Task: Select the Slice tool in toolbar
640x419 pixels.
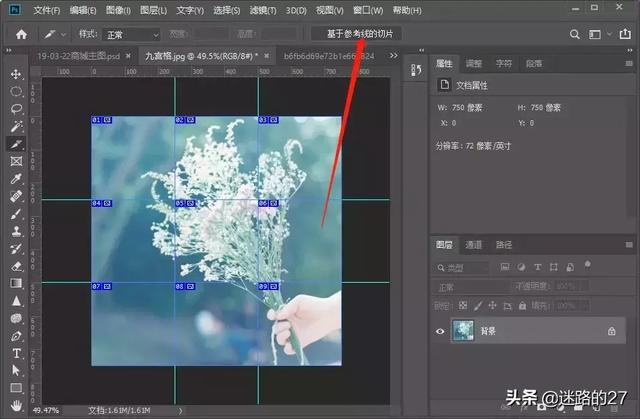Action: [17, 144]
